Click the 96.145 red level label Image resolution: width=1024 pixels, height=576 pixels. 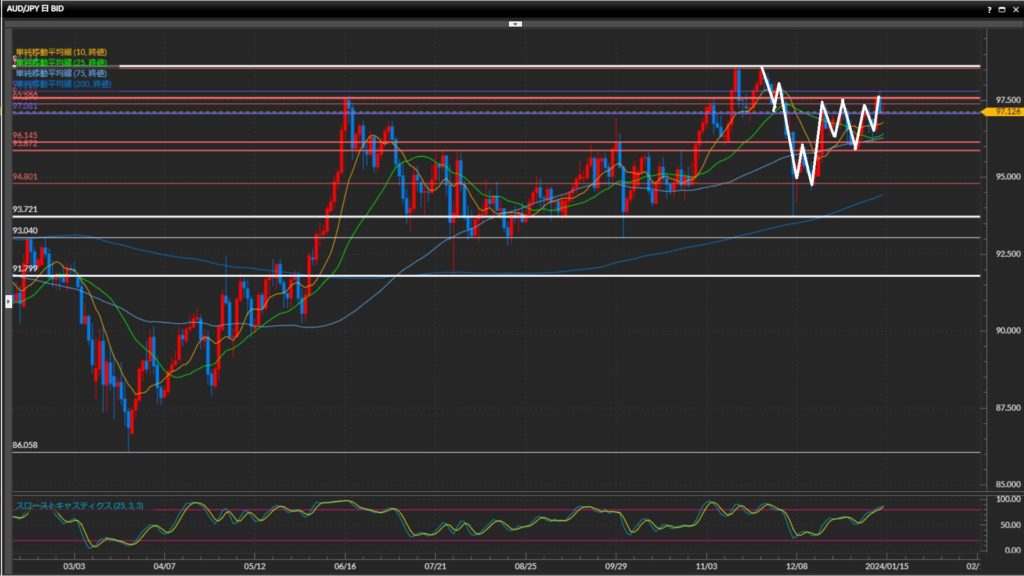[26, 134]
